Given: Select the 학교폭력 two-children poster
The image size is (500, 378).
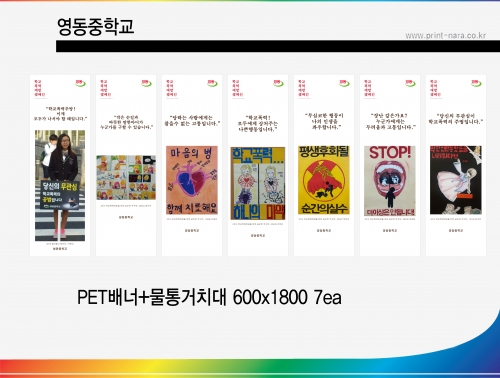Looking at the screenshot, I should click(258, 183).
